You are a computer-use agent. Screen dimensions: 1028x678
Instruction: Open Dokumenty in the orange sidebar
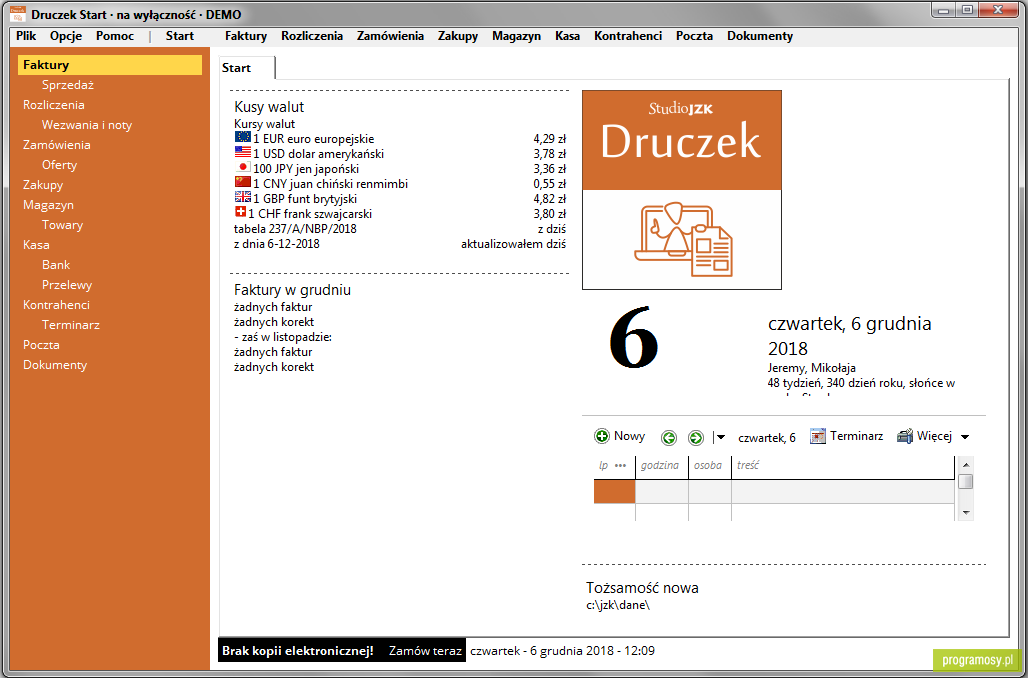coord(55,365)
